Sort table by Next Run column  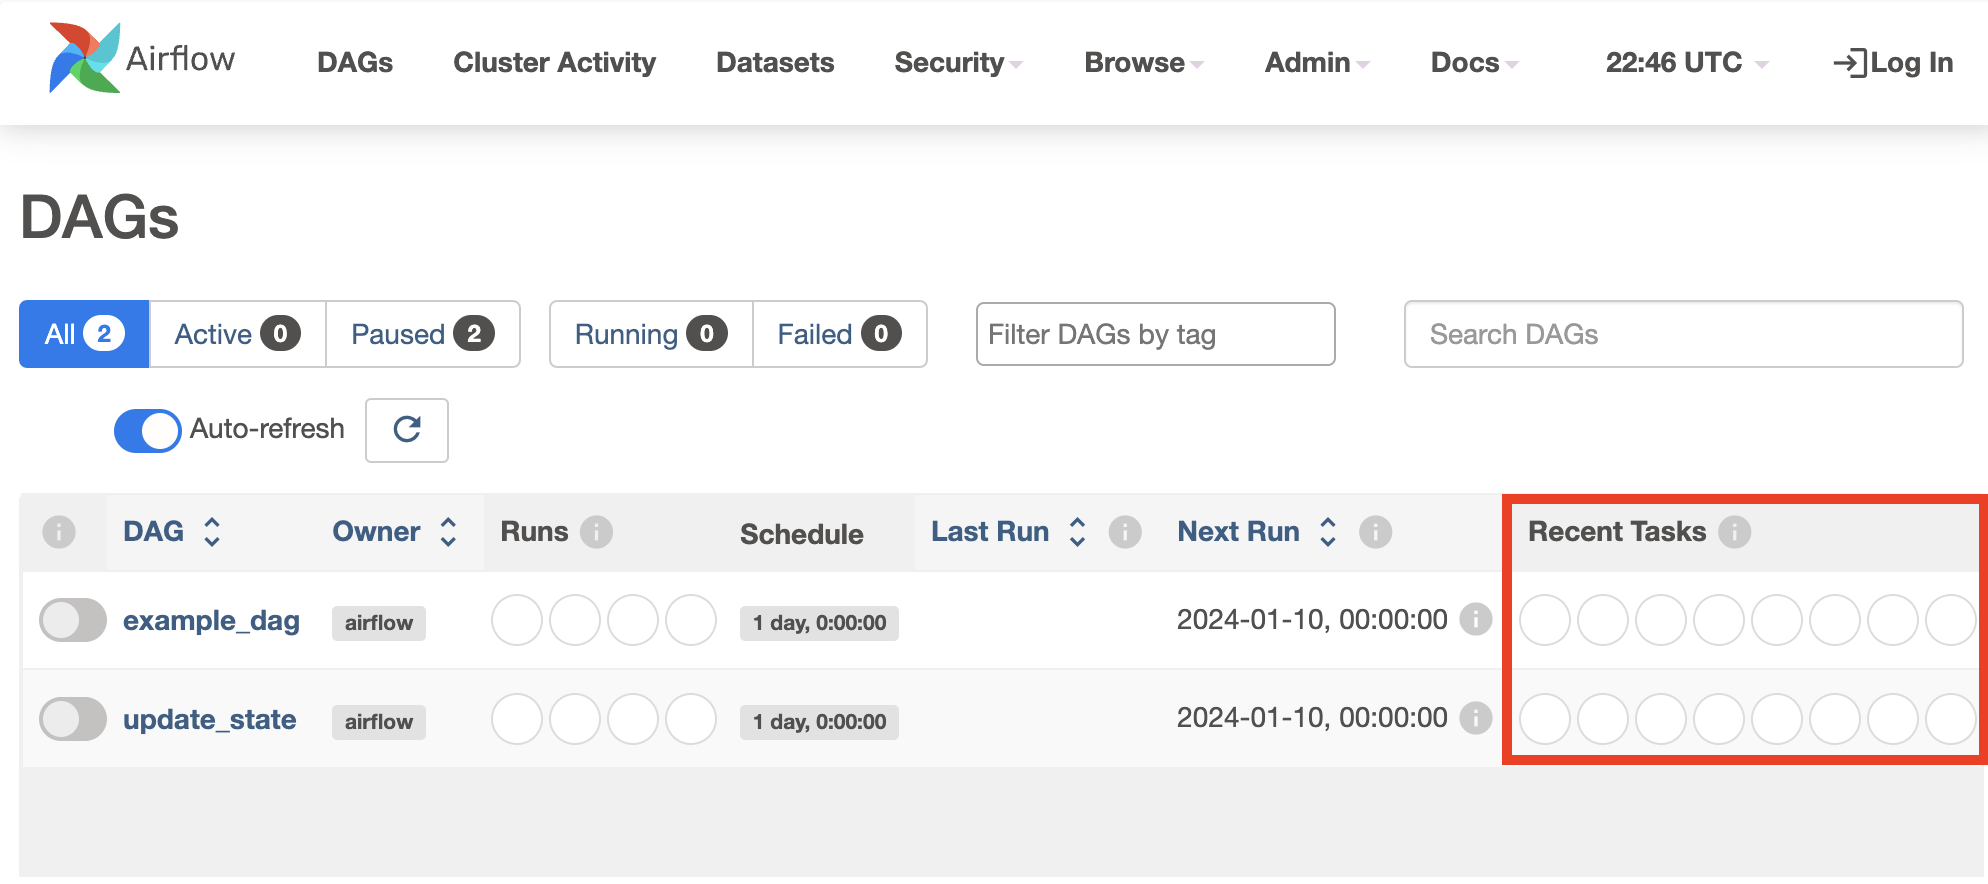pos(1257,532)
